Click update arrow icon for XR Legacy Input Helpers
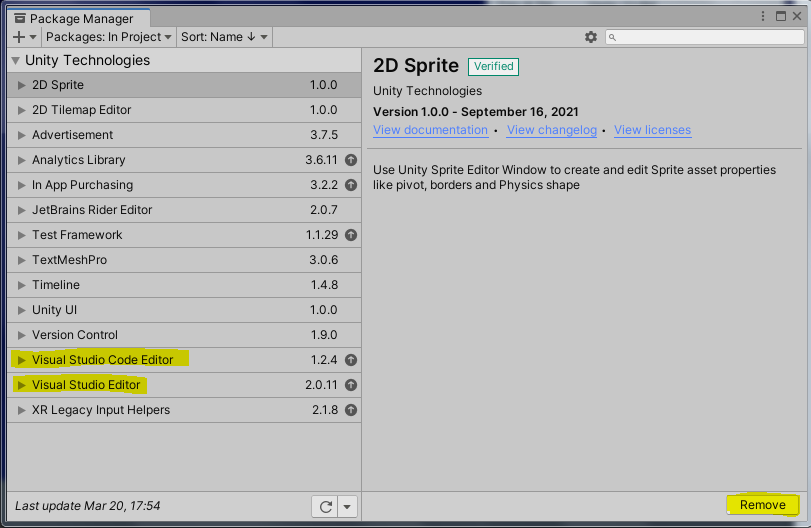 351,410
